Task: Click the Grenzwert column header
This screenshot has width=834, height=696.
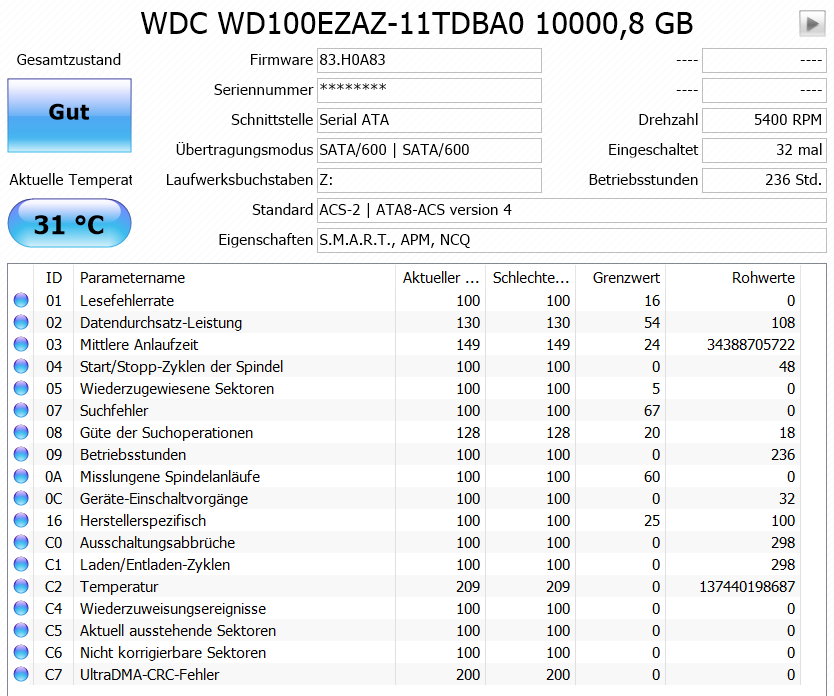Action: click(620, 278)
